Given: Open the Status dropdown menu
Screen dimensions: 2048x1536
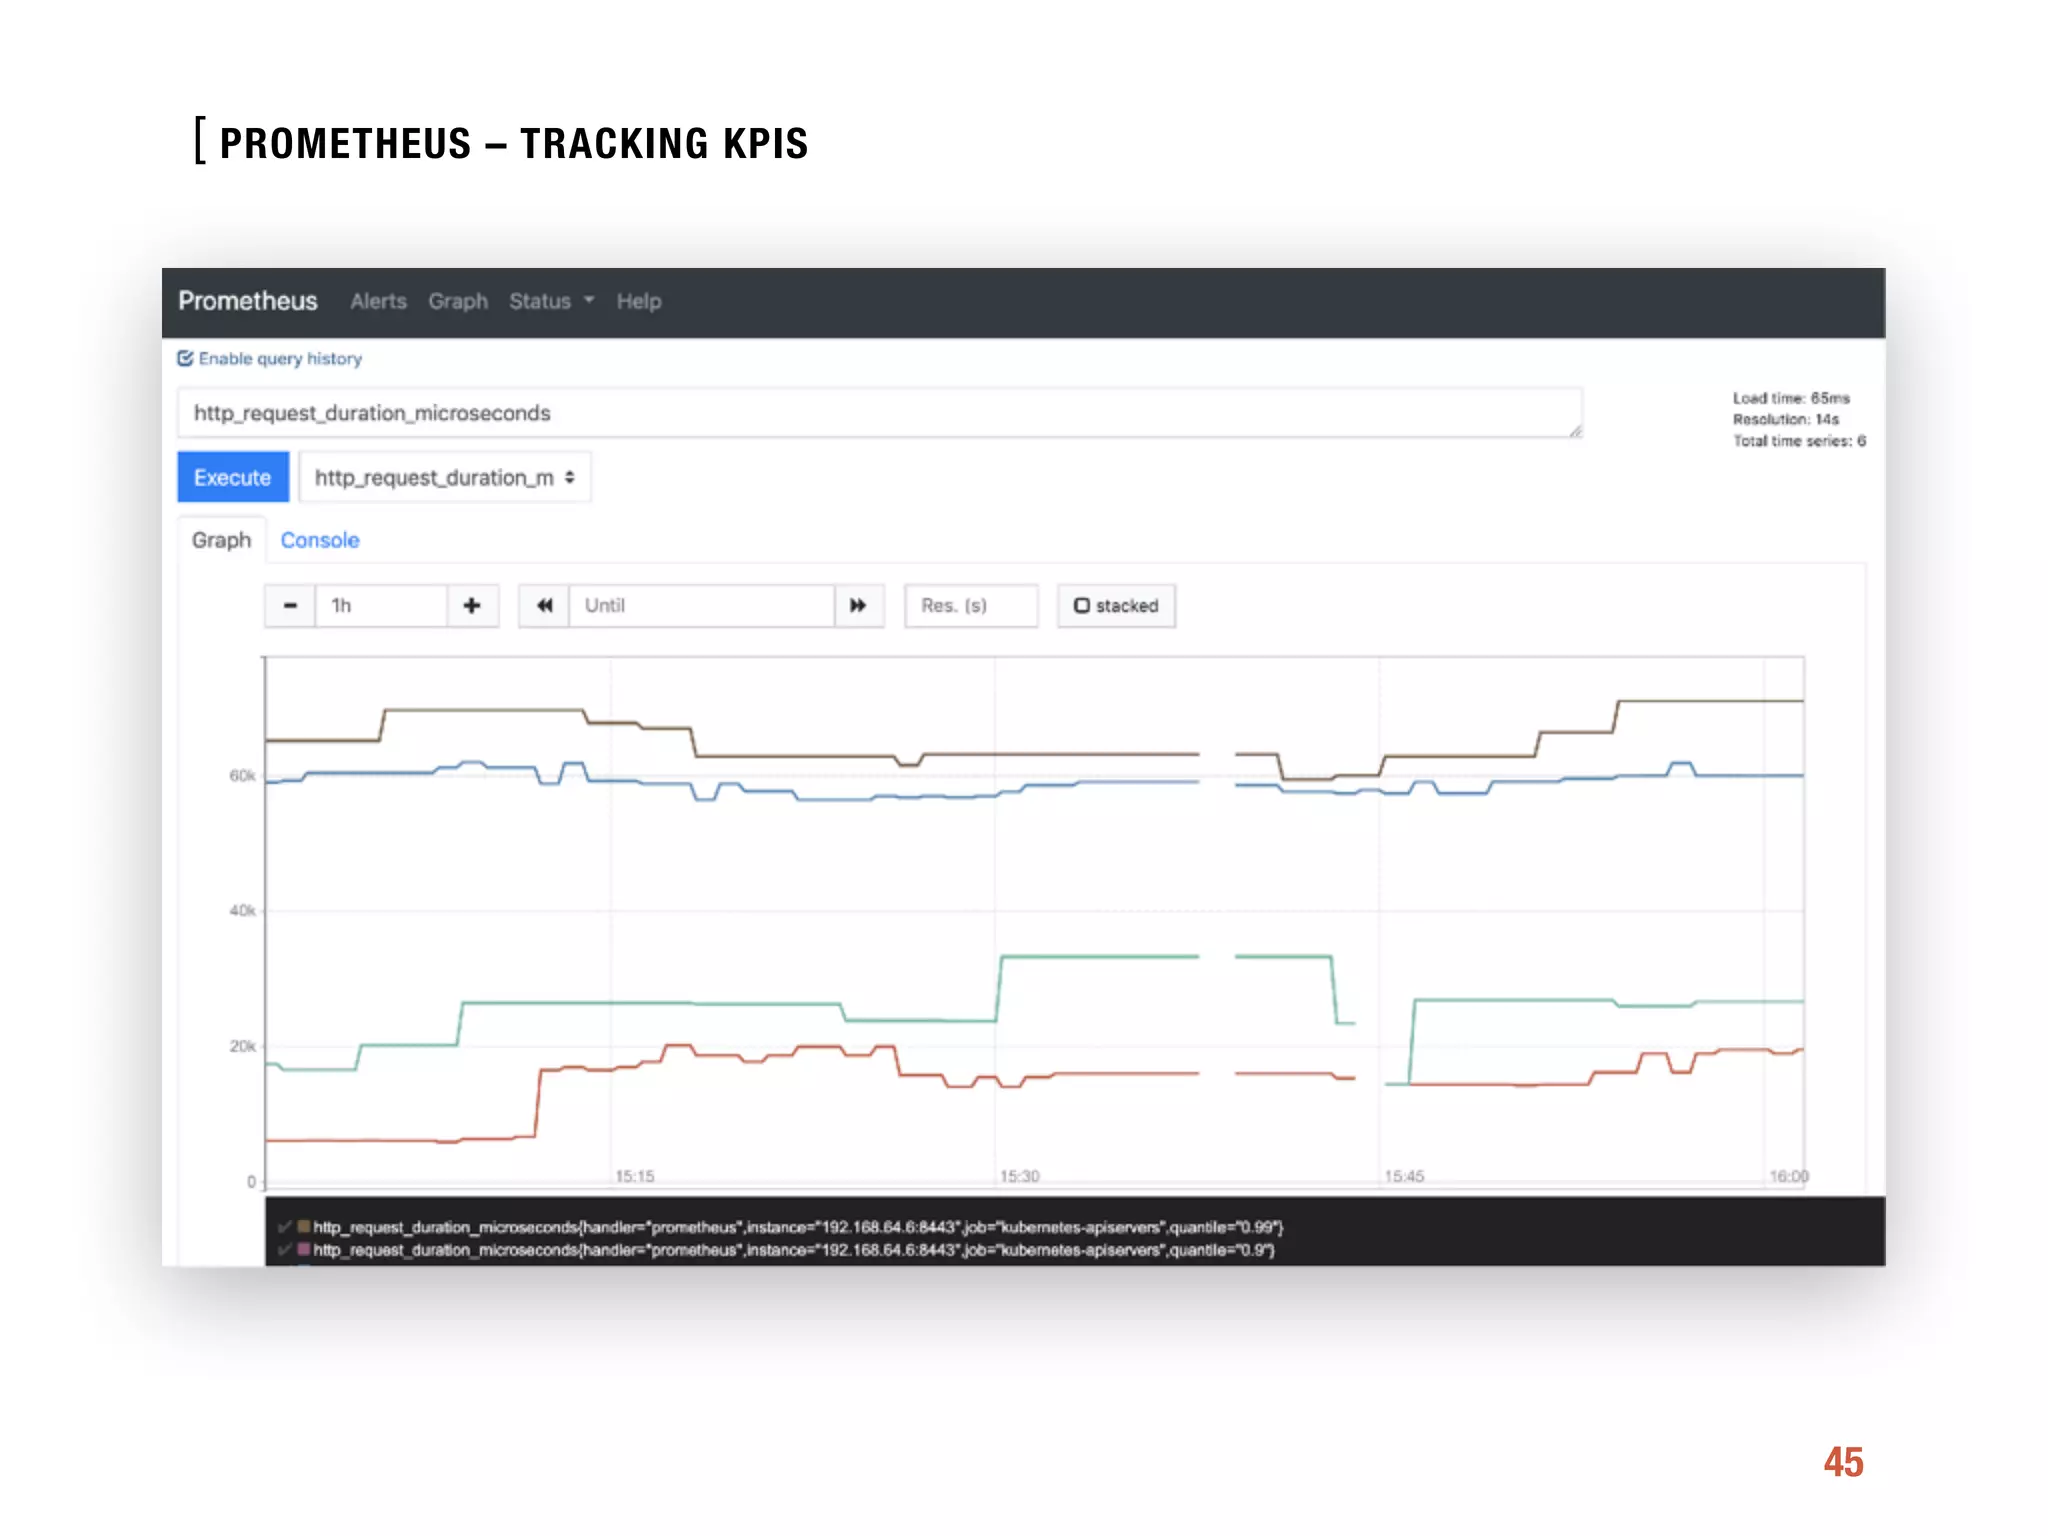Looking at the screenshot, I should tap(551, 301).
